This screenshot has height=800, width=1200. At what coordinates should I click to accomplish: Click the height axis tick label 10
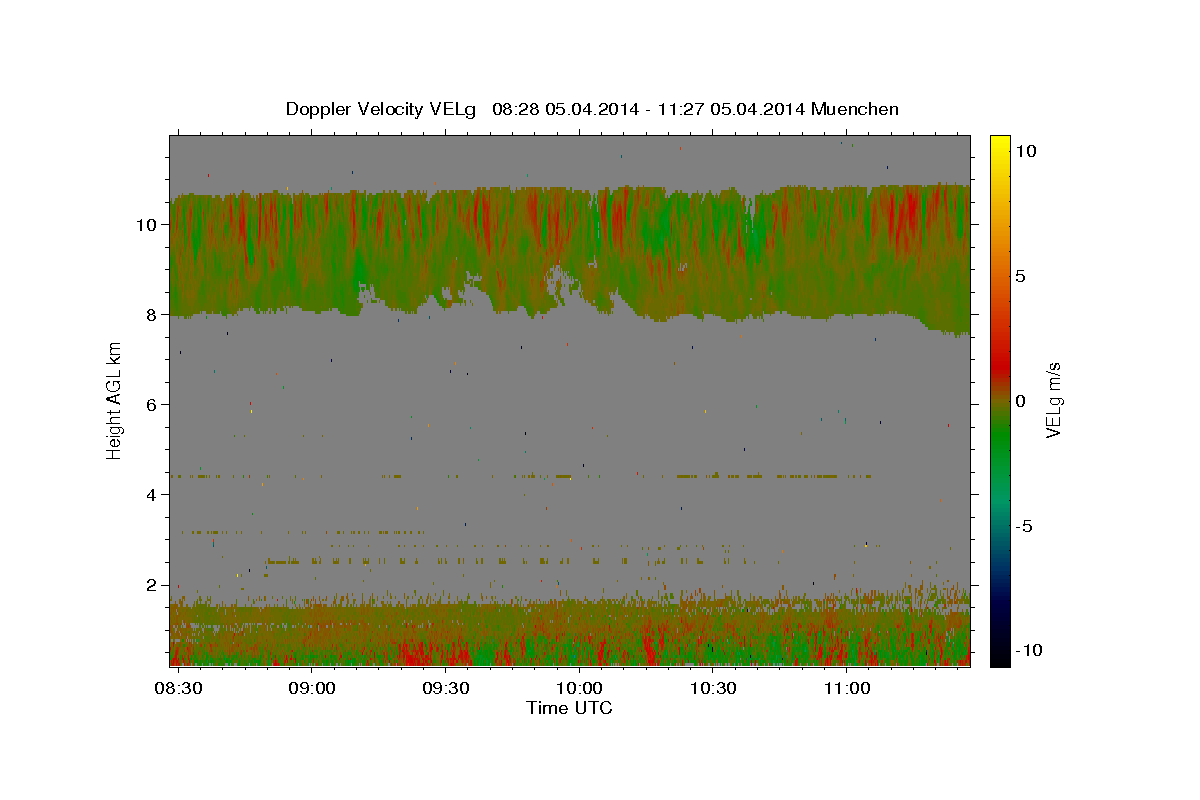(147, 225)
